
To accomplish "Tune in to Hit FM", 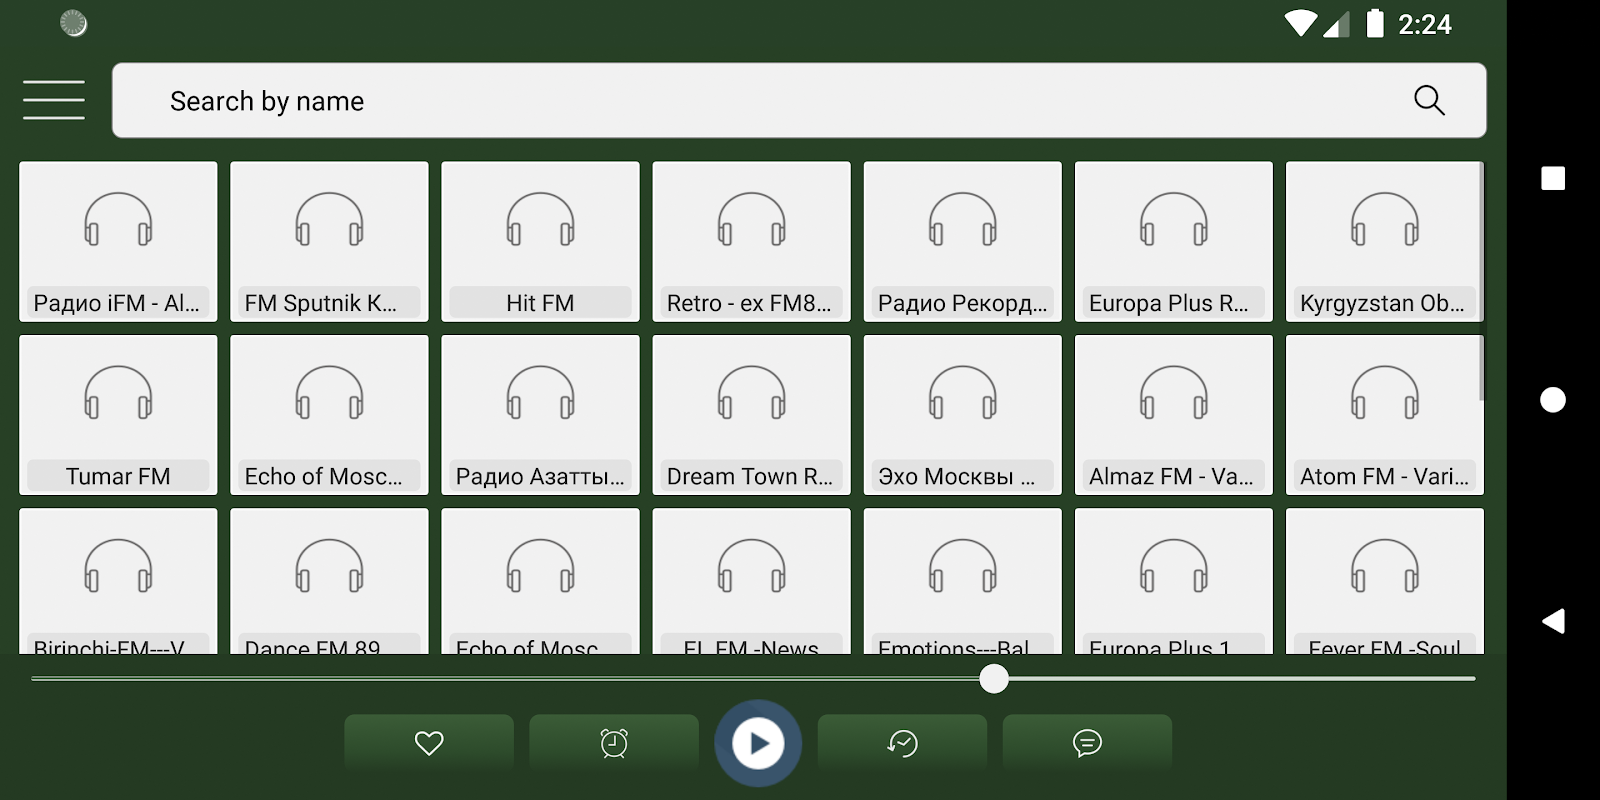I will (x=540, y=242).
